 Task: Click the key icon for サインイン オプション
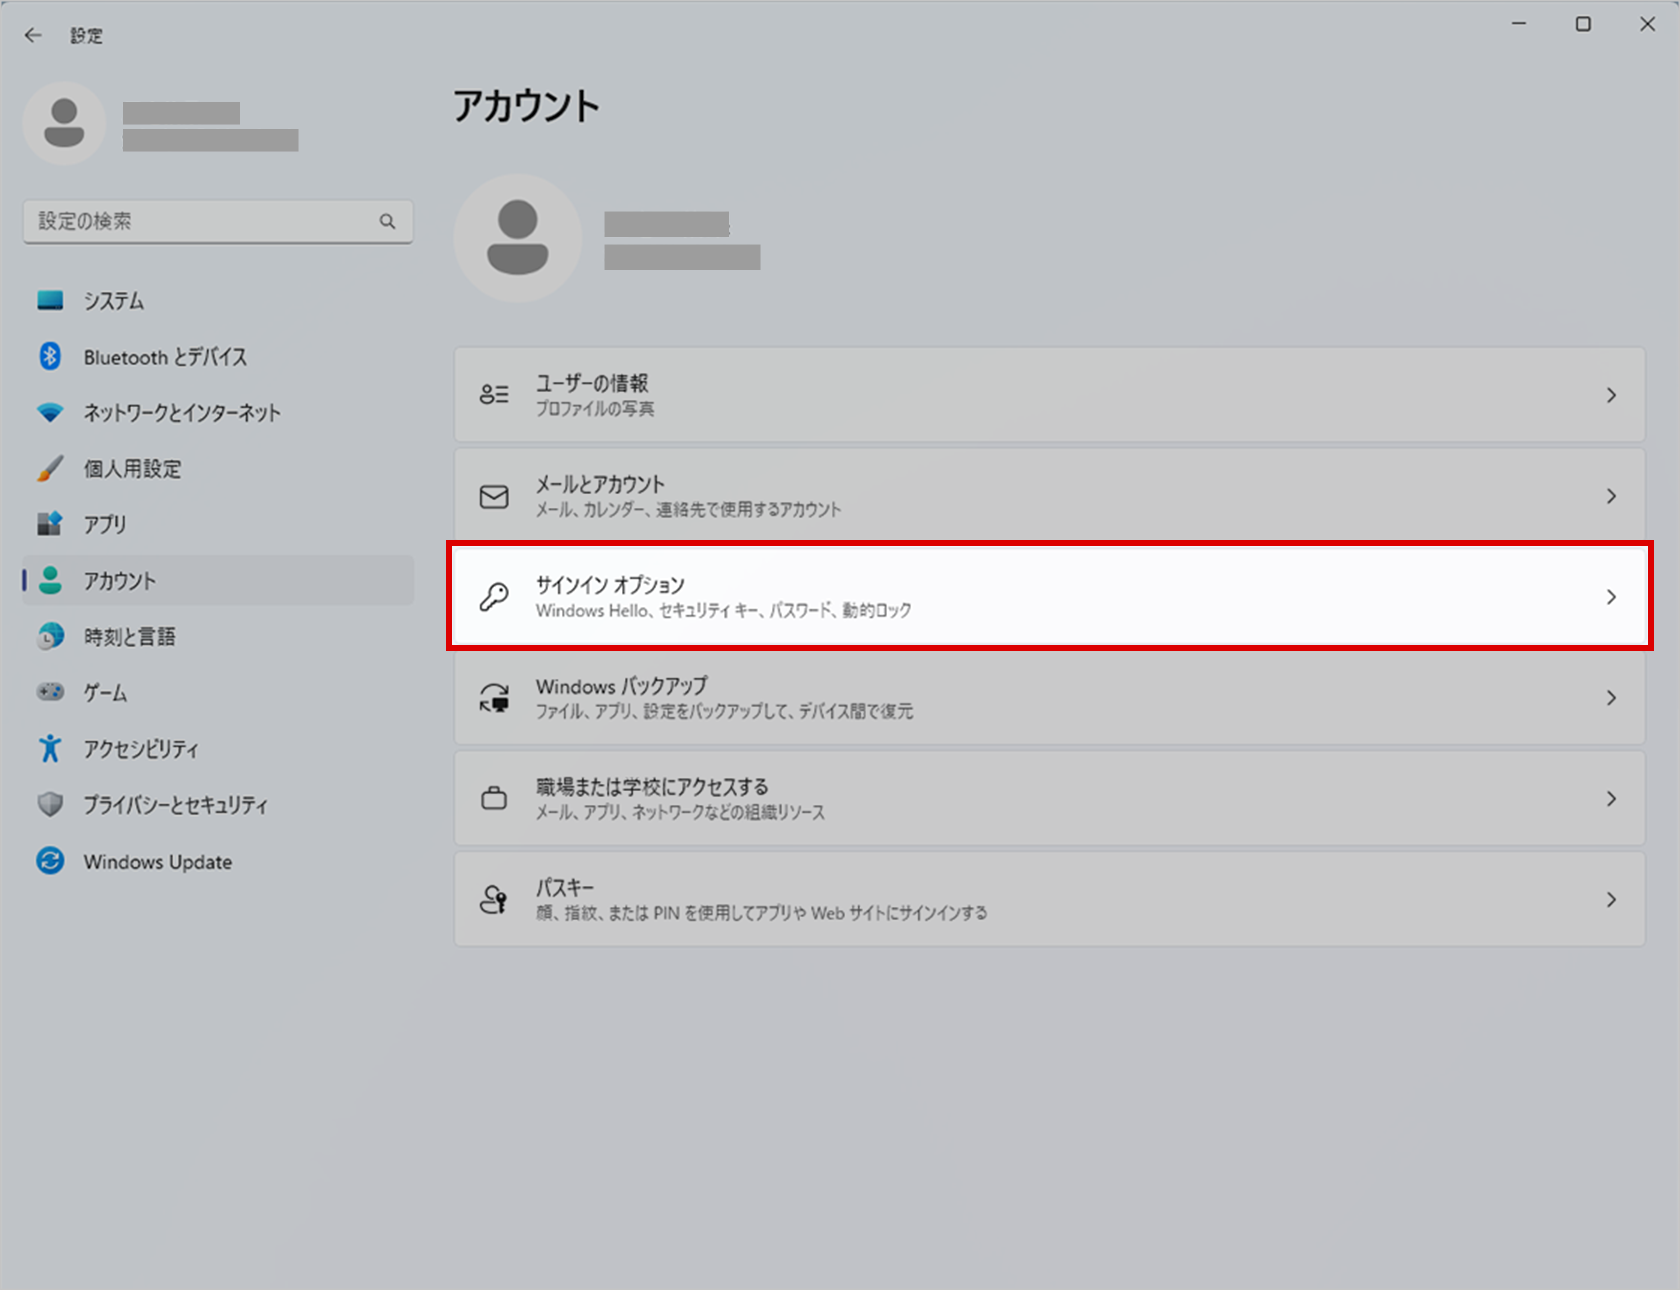(x=494, y=597)
